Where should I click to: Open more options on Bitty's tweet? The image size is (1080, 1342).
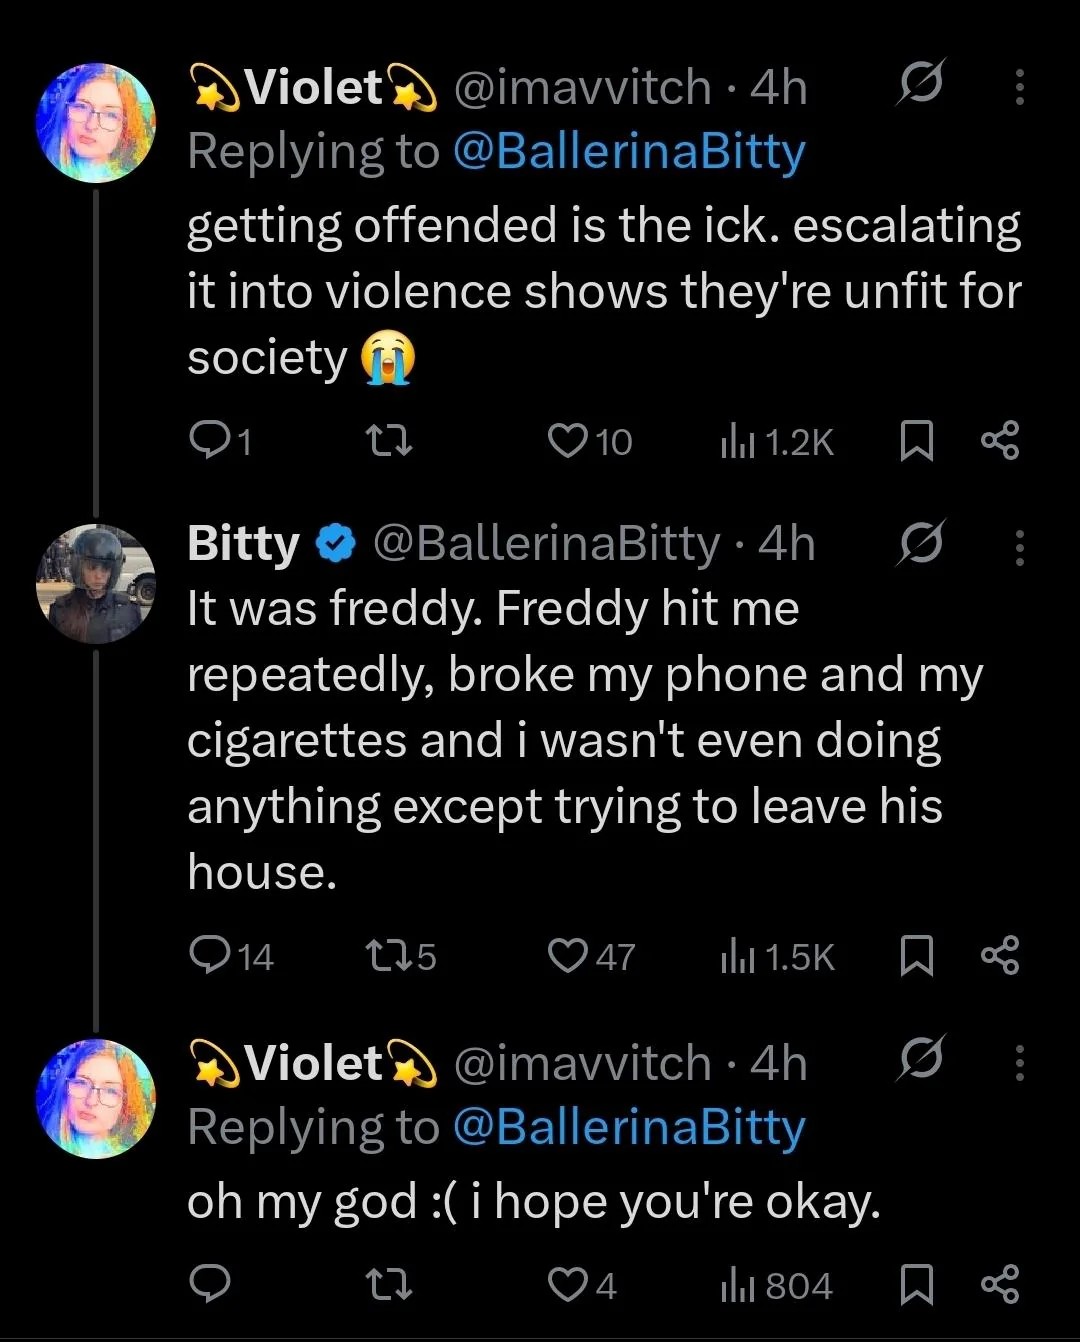1019,546
